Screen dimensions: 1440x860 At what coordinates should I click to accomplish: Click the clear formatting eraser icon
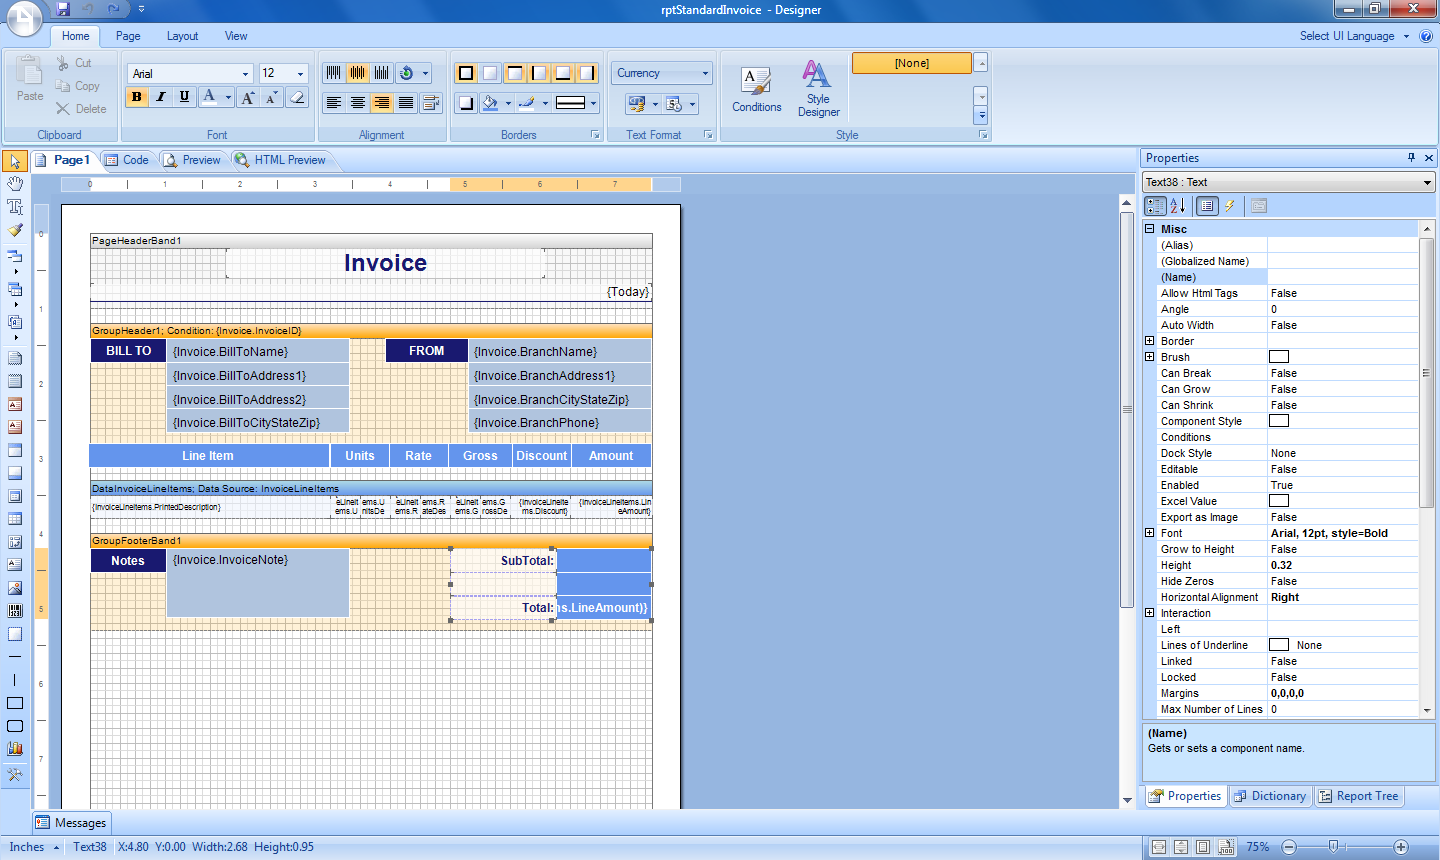click(297, 97)
